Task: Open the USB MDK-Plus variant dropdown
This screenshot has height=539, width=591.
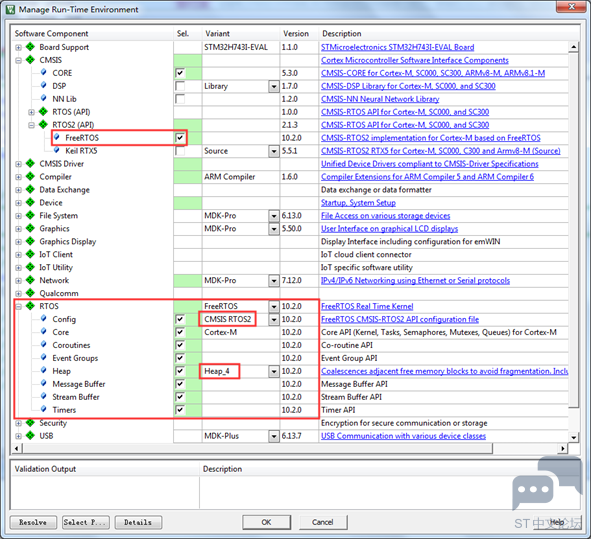Action: (x=274, y=436)
